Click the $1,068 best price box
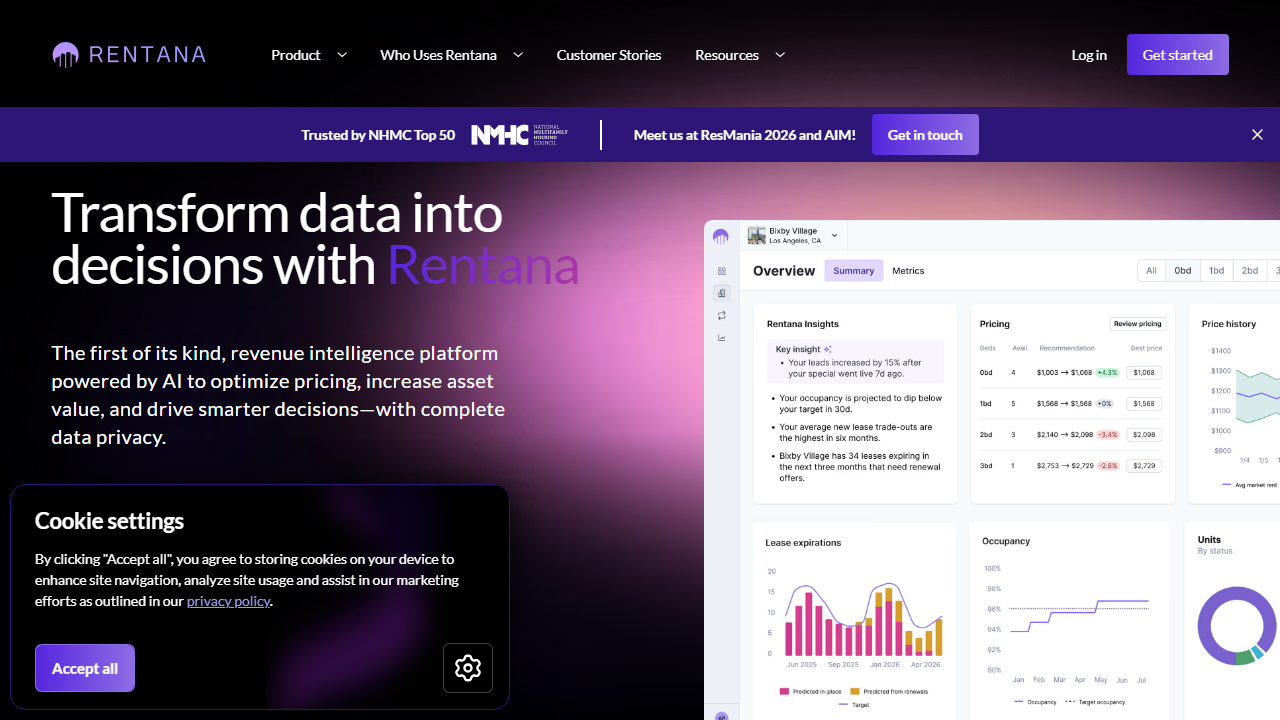This screenshot has width=1280, height=720. (1144, 373)
